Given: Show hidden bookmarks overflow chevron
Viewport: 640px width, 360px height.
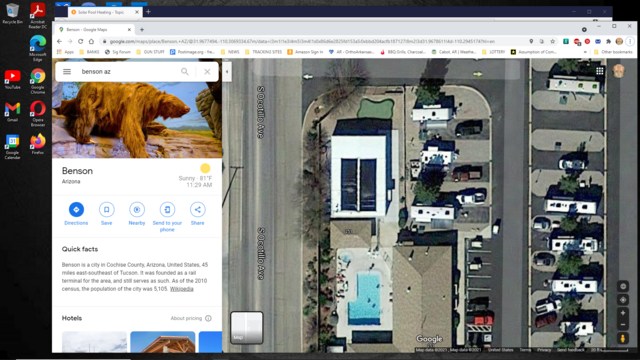Looking at the screenshot, I should coord(585,52).
